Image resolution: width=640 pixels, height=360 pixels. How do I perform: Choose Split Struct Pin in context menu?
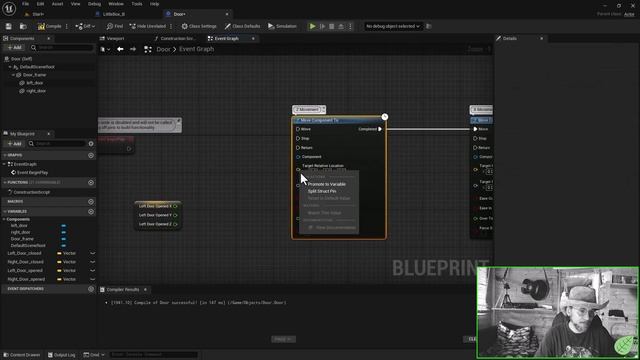coord(322,191)
